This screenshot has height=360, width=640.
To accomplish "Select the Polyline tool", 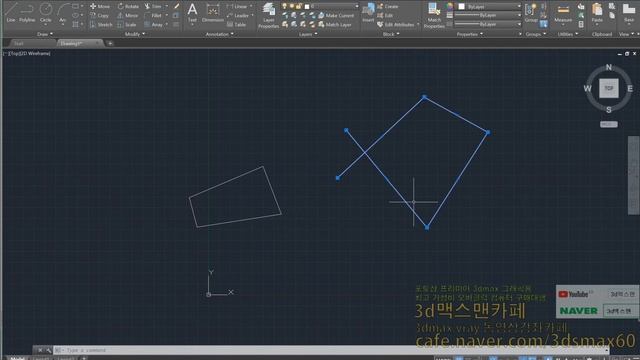I will [27, 12].
